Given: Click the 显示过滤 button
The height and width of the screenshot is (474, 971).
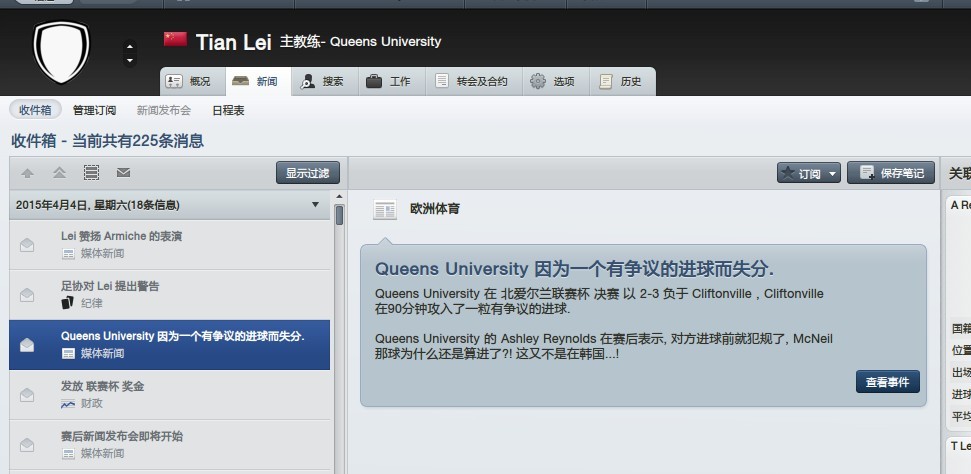Looking at the screenshot, I should coord(307,173).
